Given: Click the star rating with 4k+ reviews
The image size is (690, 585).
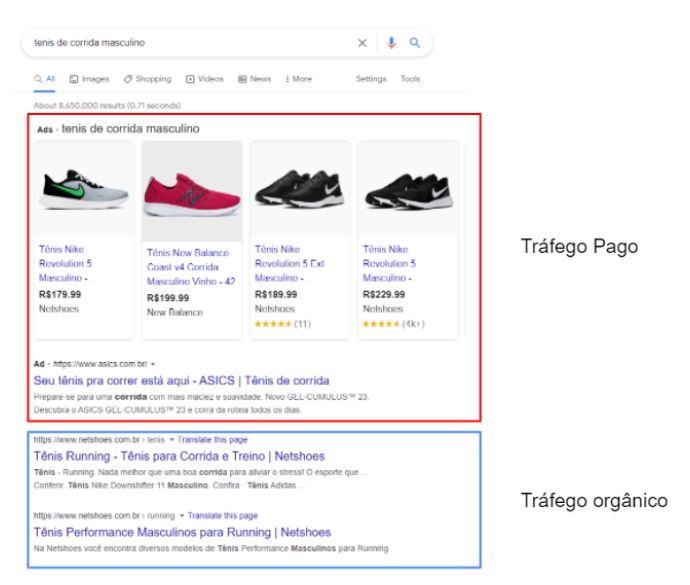Looking at the screenshot, I should coord(393,324).
